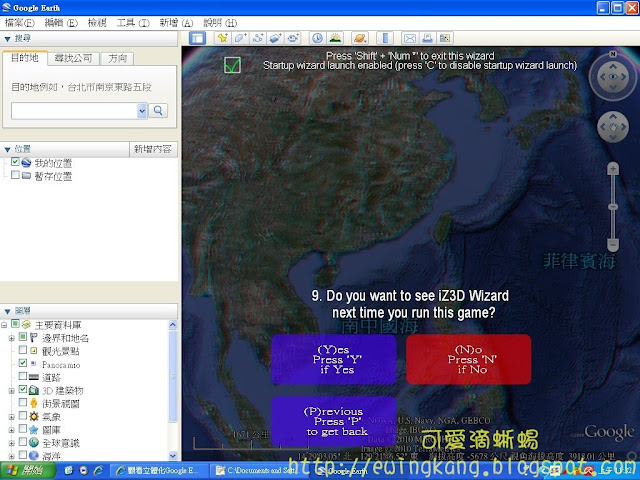Viewport: 640px width, 480px height.
Task: Click the layers scrollbar down arrow
Action: click(x=173, y=456)
